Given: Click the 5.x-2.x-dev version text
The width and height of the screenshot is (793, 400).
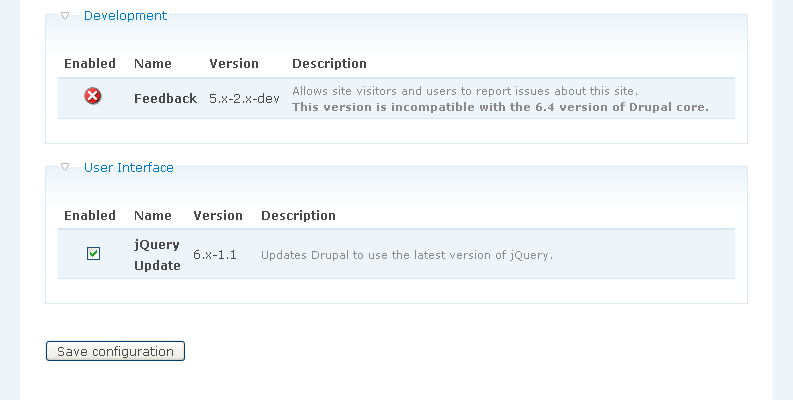Looking at the screenshot, I should [244, 99].
